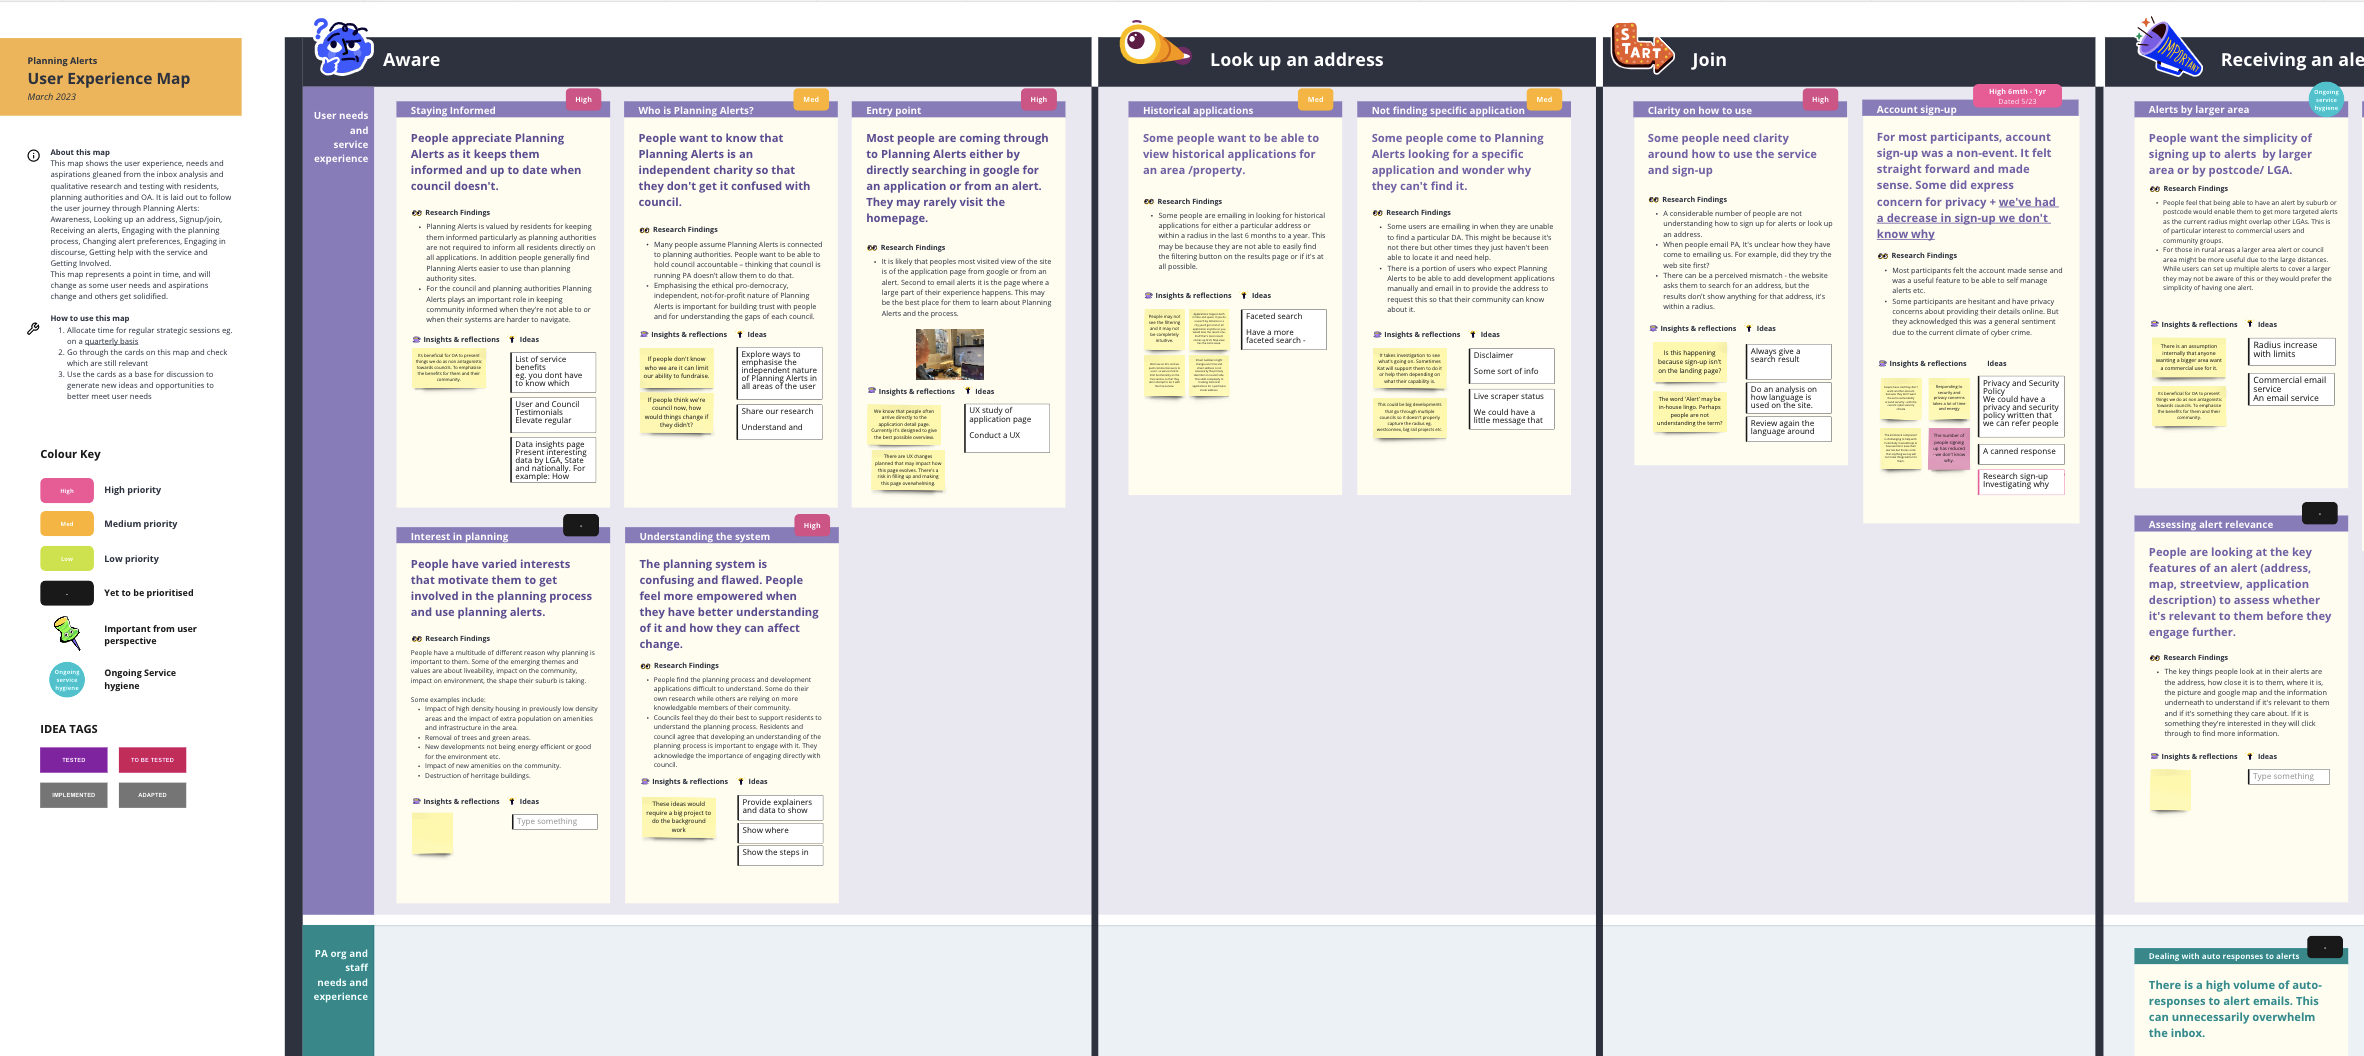Select the blue confused-face sticker beside Aware
Image resolution: width=2364 pixels, height=1056 pixels.
[x=342, y=46]
